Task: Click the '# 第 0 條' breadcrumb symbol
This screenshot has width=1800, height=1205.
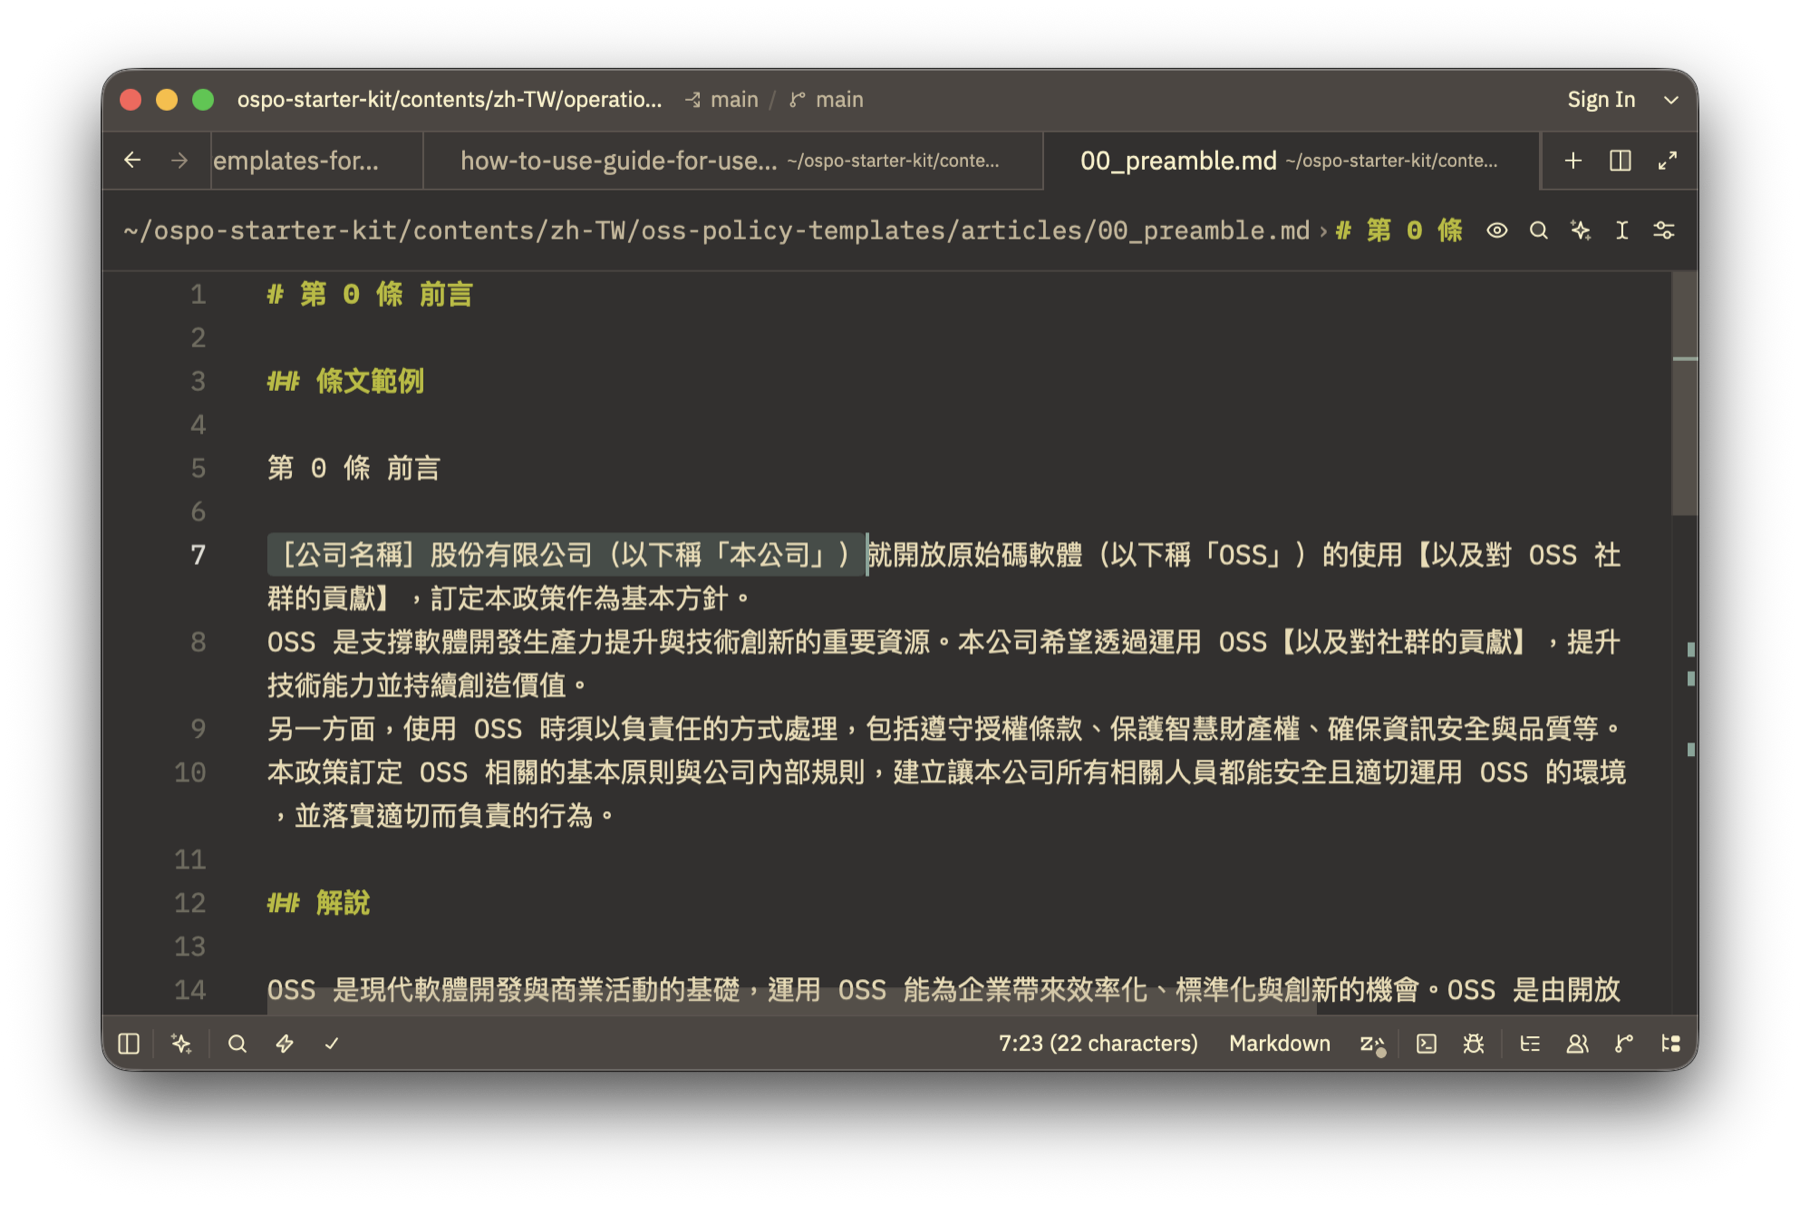Action: pos(1399,231)
